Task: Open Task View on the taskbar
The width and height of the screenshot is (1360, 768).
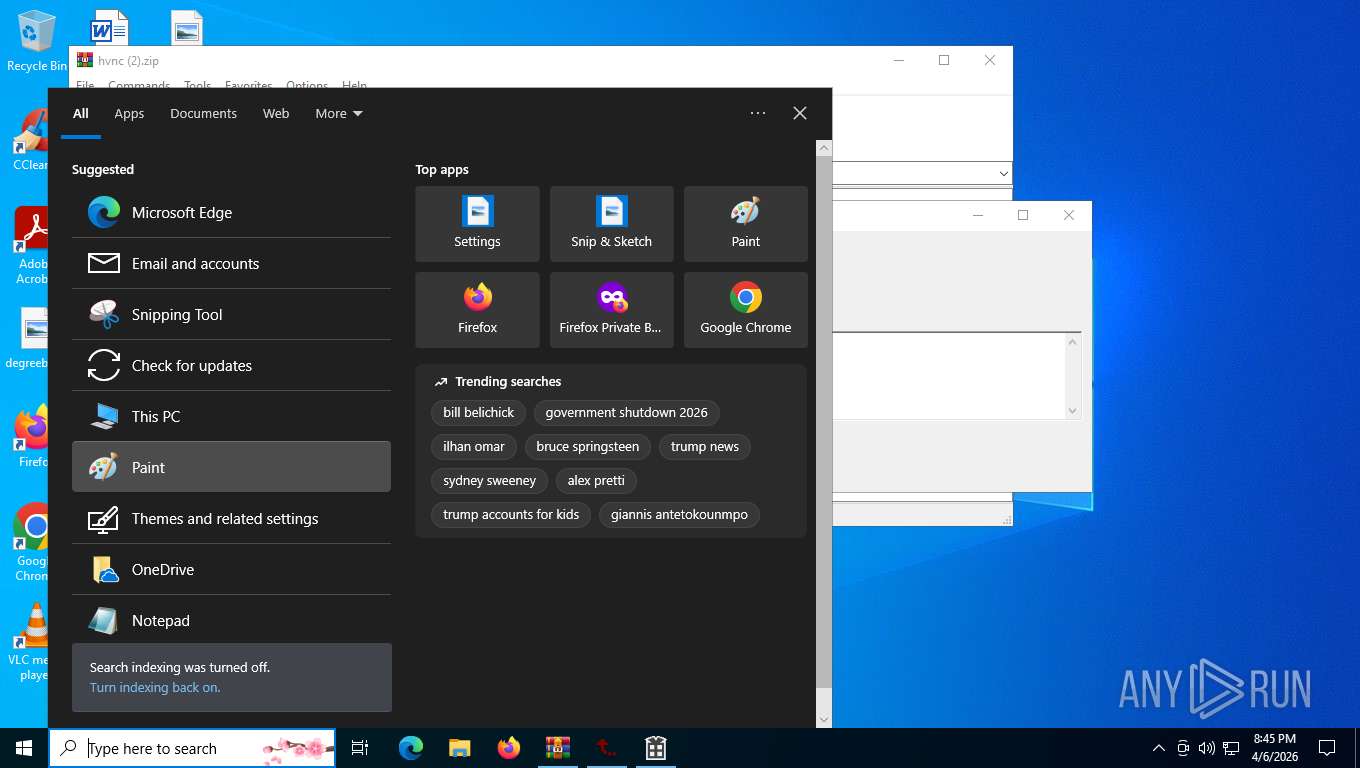Action: click(x=360, y=748)
